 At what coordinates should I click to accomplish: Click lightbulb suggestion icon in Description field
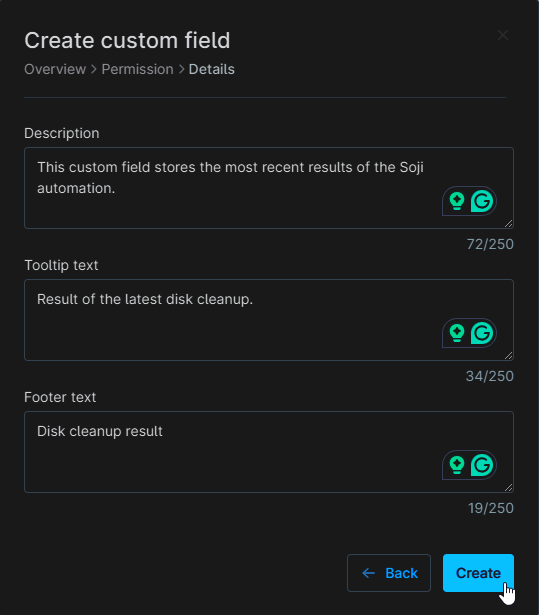[457, 201]
